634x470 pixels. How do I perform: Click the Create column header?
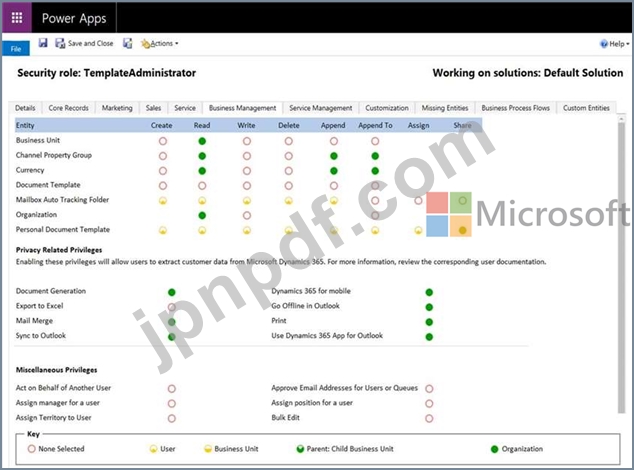coord(161,125)
